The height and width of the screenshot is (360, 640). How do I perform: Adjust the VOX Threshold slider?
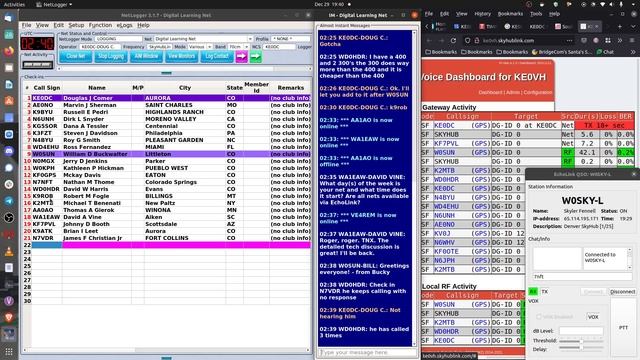pyautogui.click(x=581, y=340)
